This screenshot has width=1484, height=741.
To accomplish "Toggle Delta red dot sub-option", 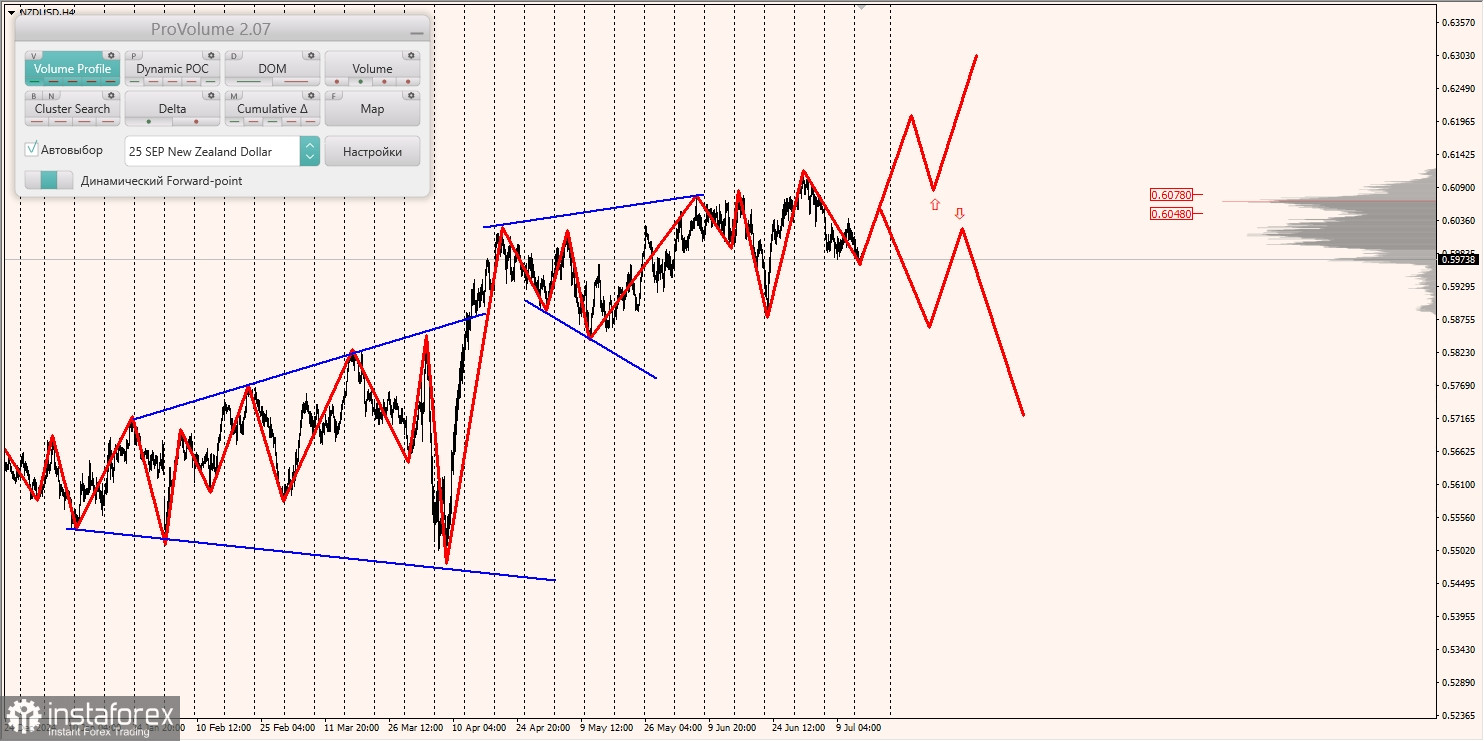I will click(x=196, y=121).
